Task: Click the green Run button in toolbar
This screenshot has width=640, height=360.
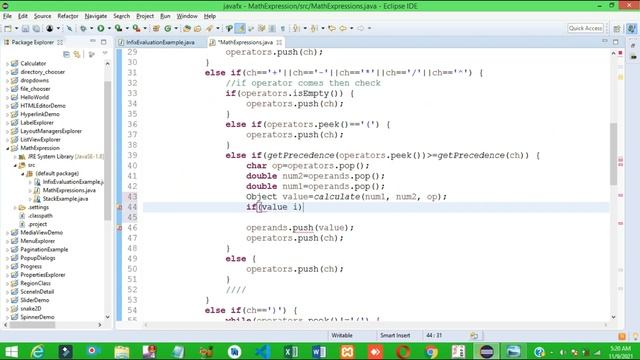Action: [x=101, y=29]
